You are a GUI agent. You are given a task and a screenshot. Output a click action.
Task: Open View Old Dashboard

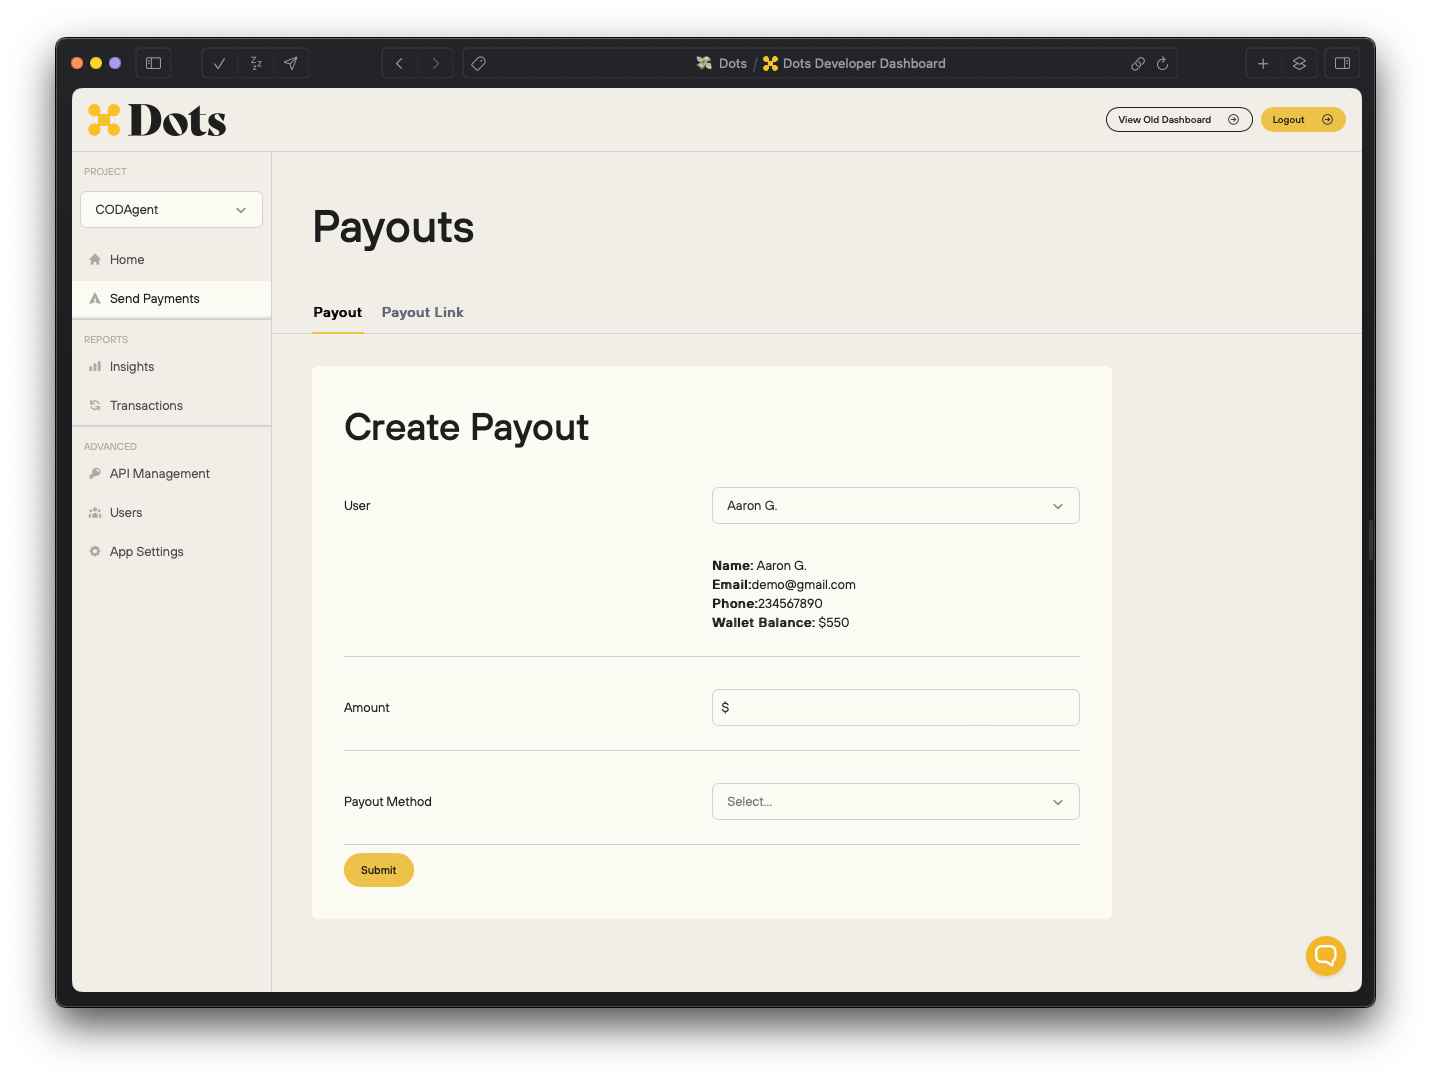click(x=1178, y=119)
